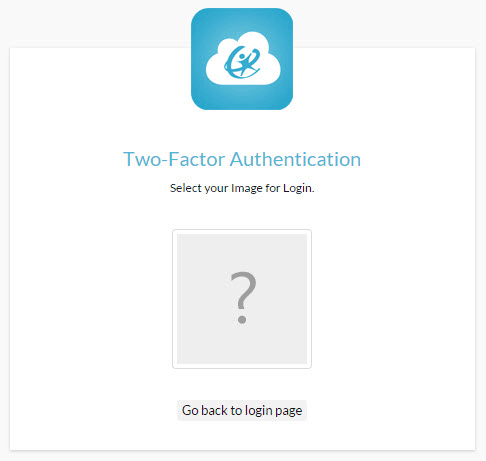Click the globe figure emblem in the cloud
Viewport: 486px width, 461px height.
[x=242, y=62]
